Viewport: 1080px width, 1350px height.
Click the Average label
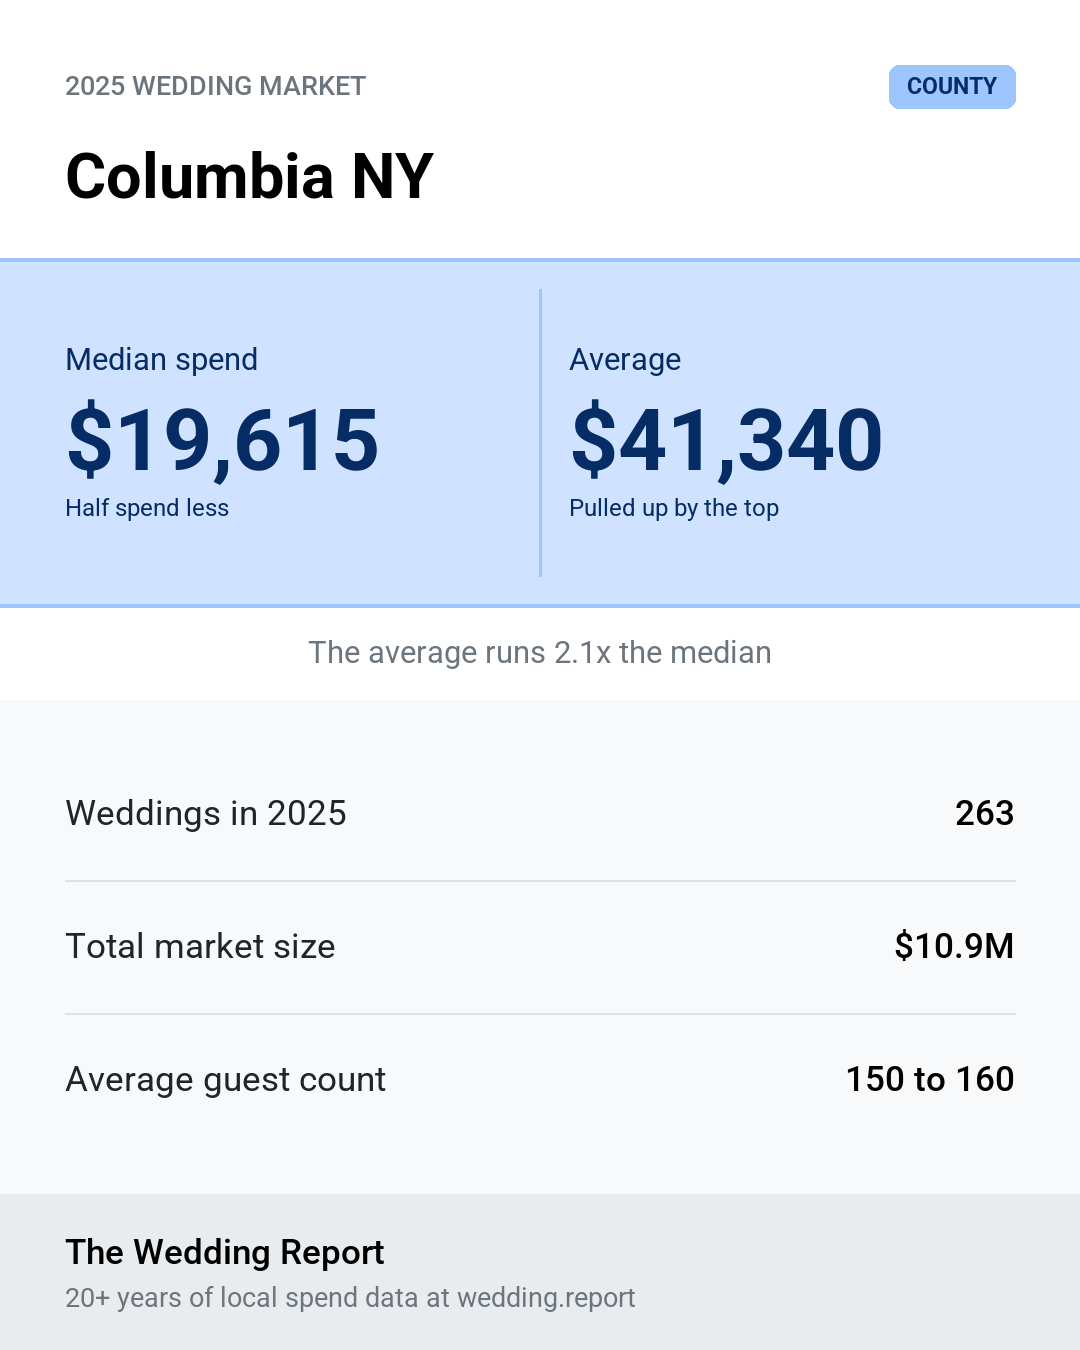[x=625, y=359]
